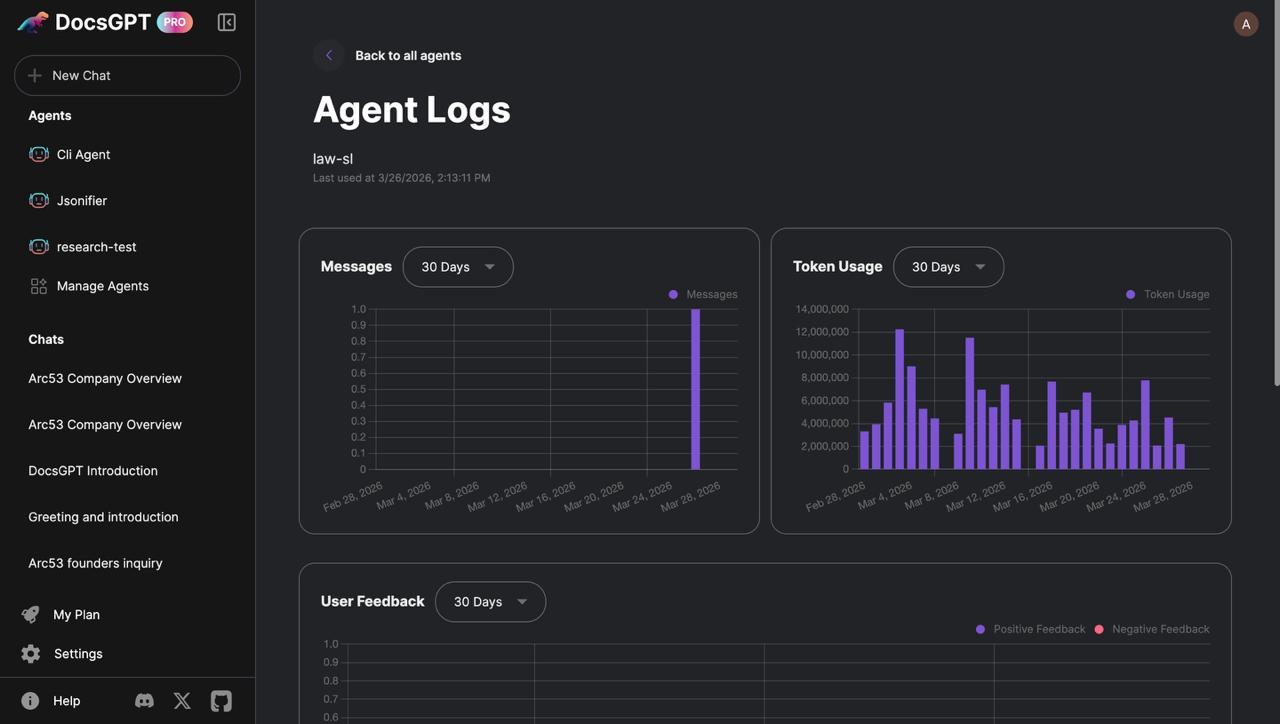The width and height of the screenshot is (1280, 724).
Task: Open the Cli Agent entry
Action: [x=84, y=154]
